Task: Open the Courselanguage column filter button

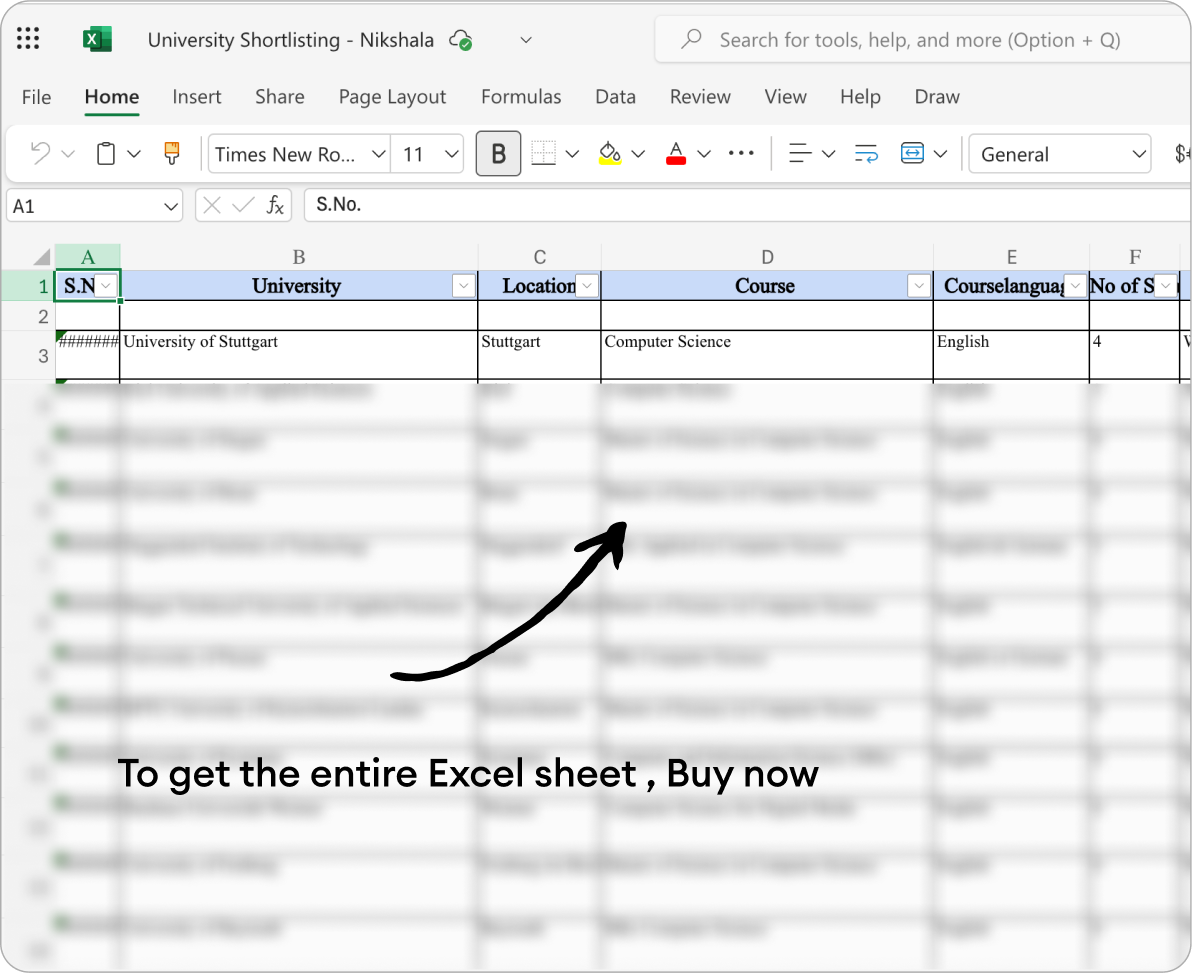Action: pos(1075,286)
